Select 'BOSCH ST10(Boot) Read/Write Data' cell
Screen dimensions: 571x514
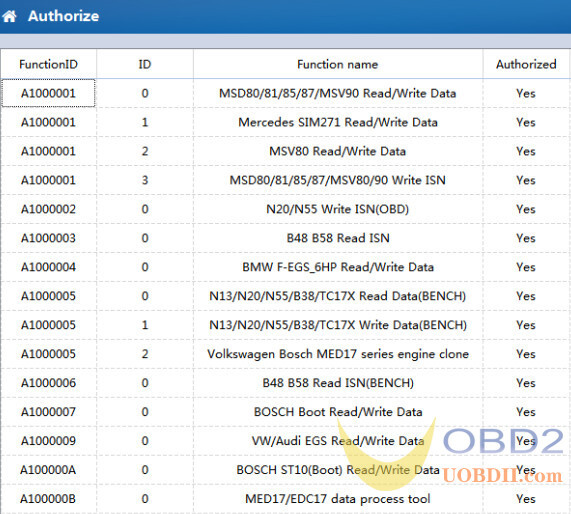pyautogui.click(x=338, y=470)
